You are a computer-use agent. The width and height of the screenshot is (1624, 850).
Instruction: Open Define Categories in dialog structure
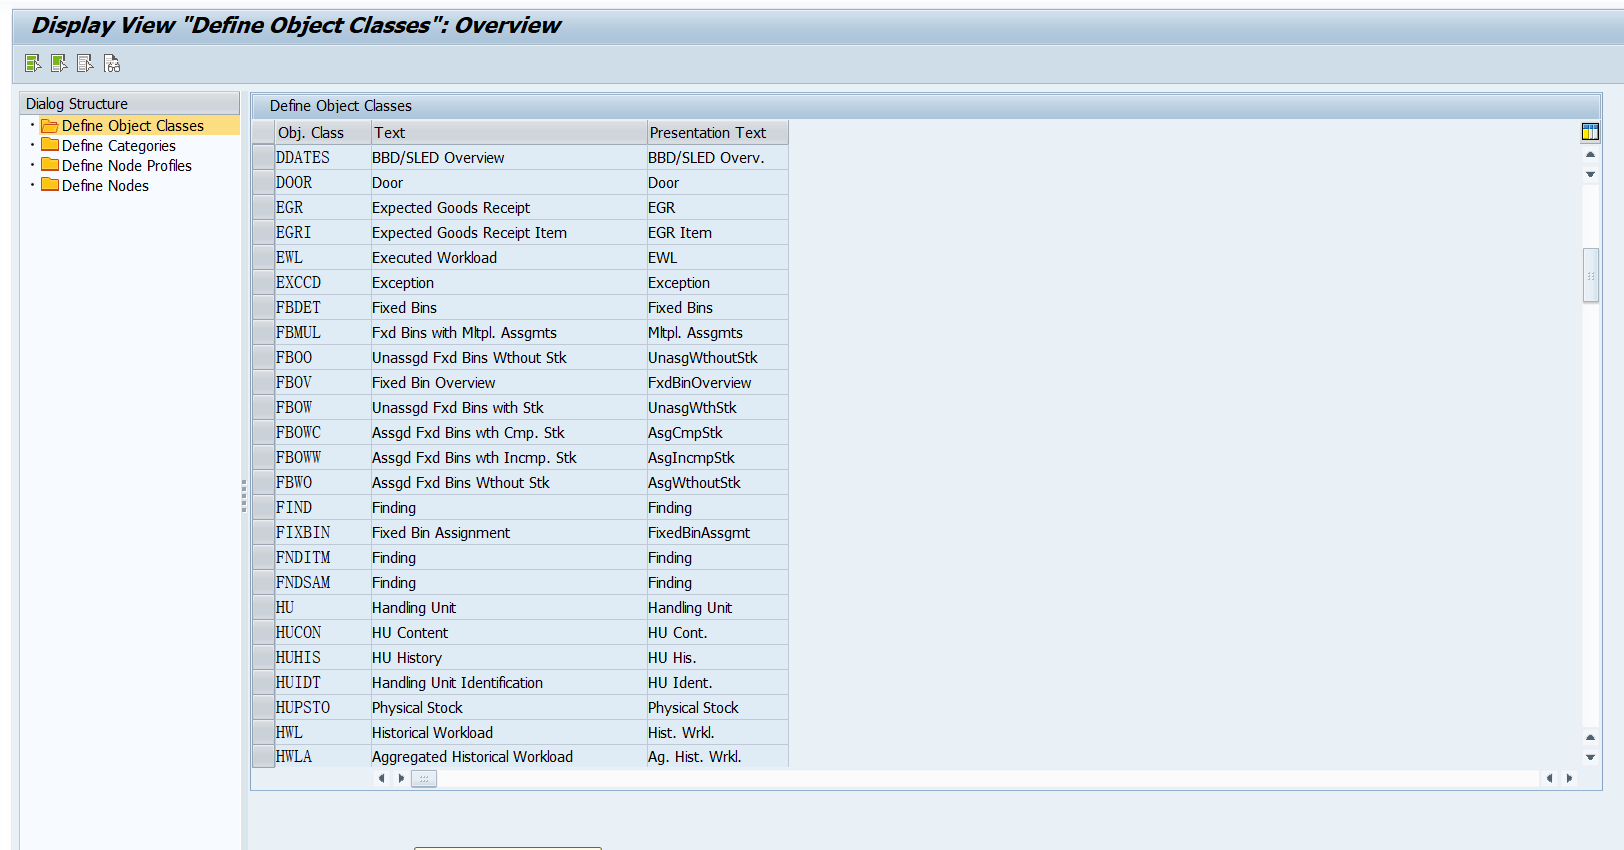coord(118,146)
